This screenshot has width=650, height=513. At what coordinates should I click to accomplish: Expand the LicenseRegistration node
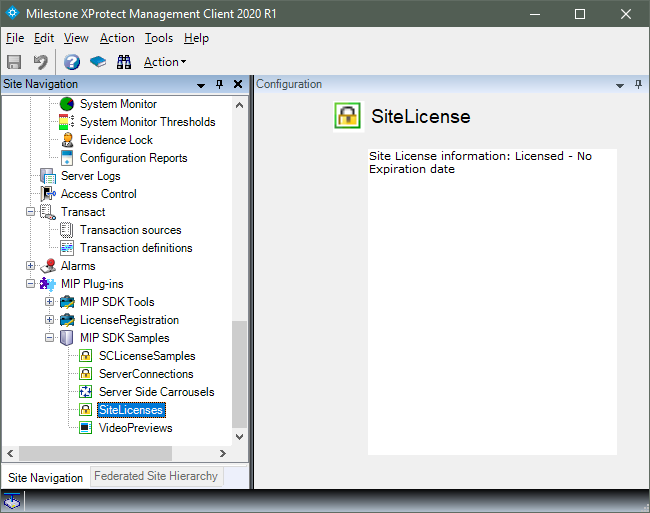point(49,319)
